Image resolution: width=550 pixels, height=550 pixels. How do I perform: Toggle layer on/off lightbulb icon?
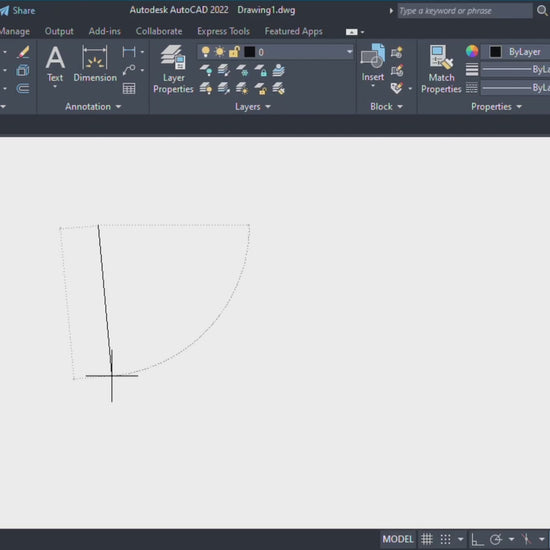(206, 52)
